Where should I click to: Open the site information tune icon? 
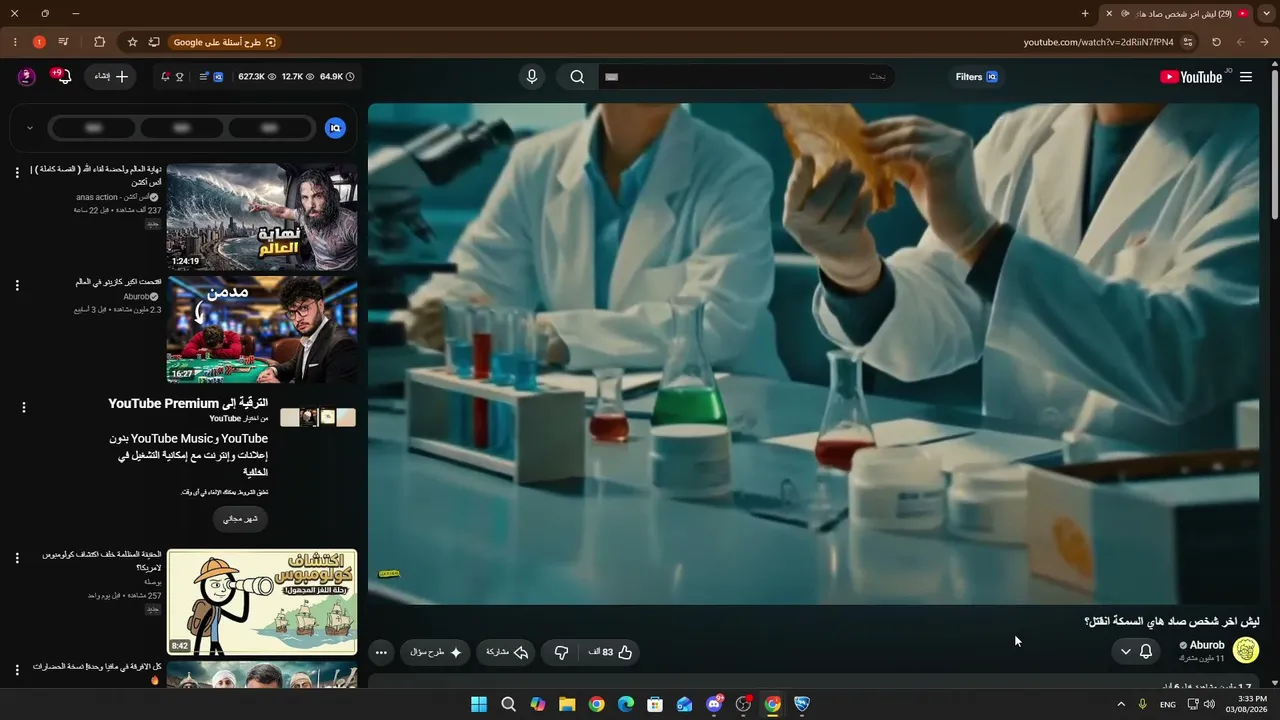(1188, 42)
